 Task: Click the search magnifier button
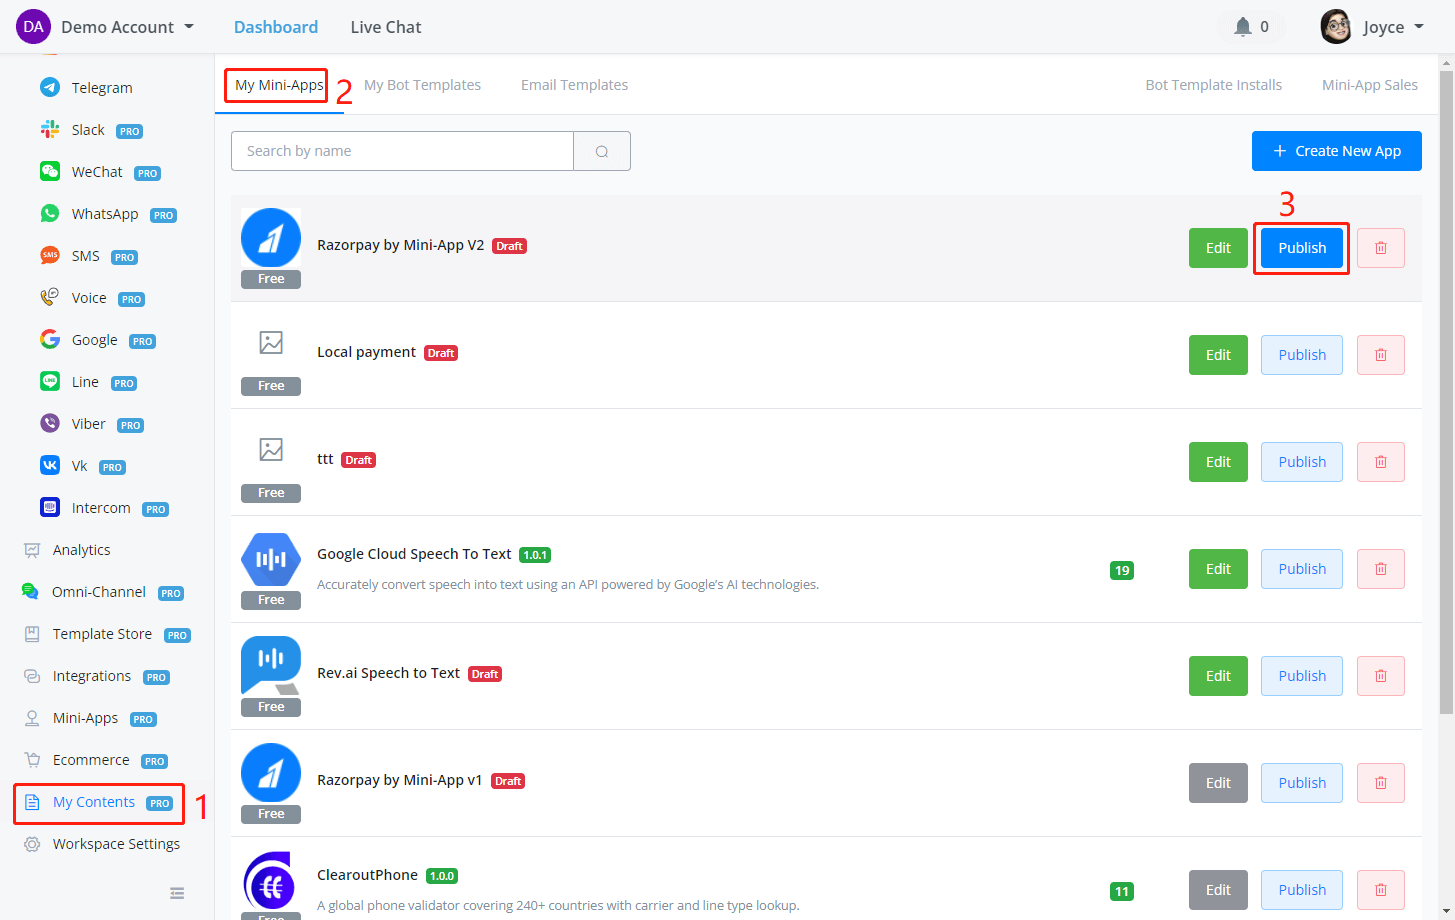click(x=602, y=151)
